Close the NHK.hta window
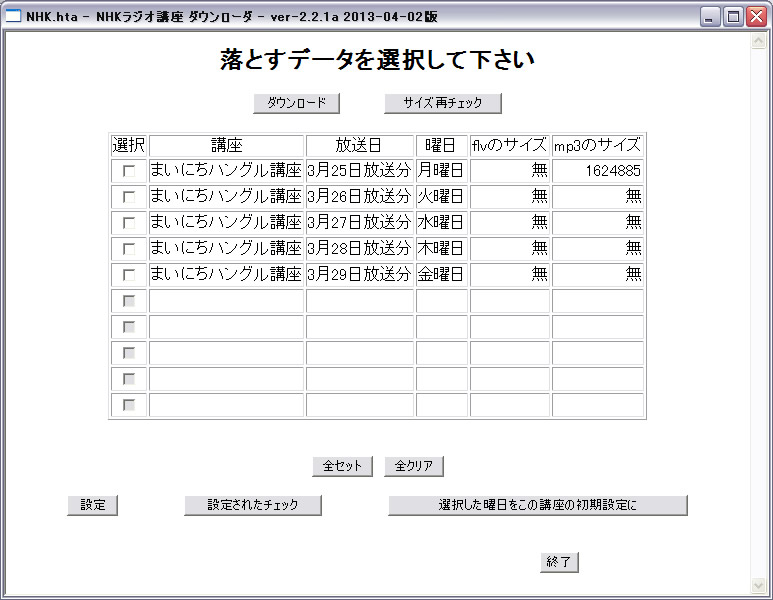773x600 pixels. tap(756, 17)
